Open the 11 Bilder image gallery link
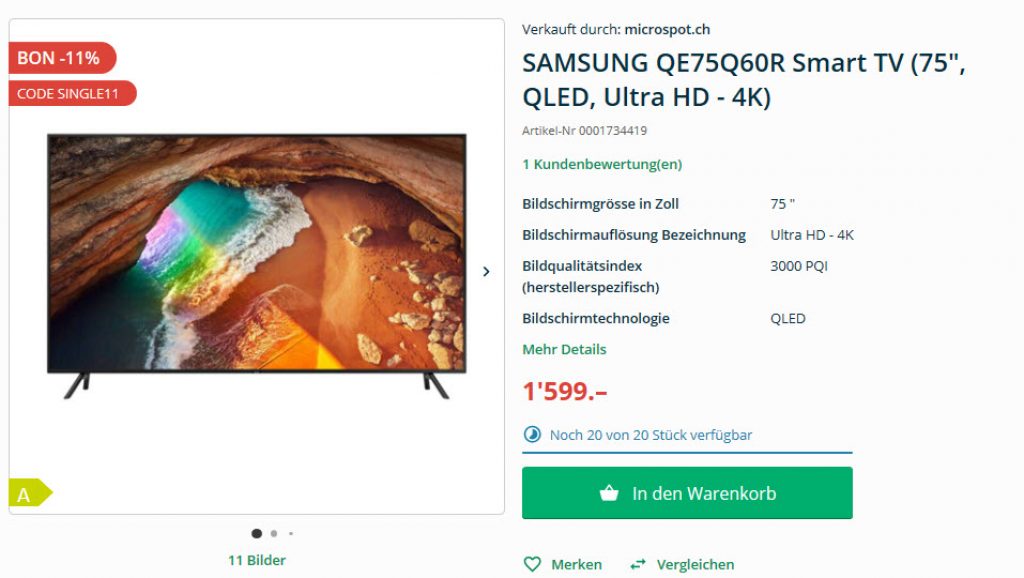The height and width of the screenshot is (578, 1024). click(257, 560)
